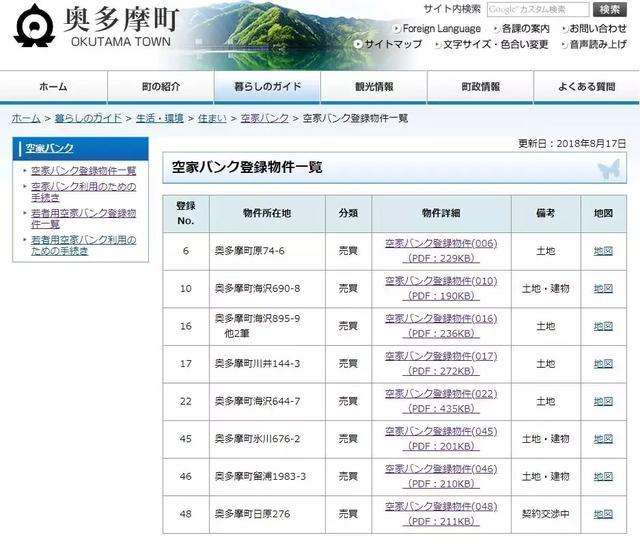Image resolution: width=640 pixels, height=544 pixels.
Task: Go to よくある質問 tab
Action: coord(586,87)
